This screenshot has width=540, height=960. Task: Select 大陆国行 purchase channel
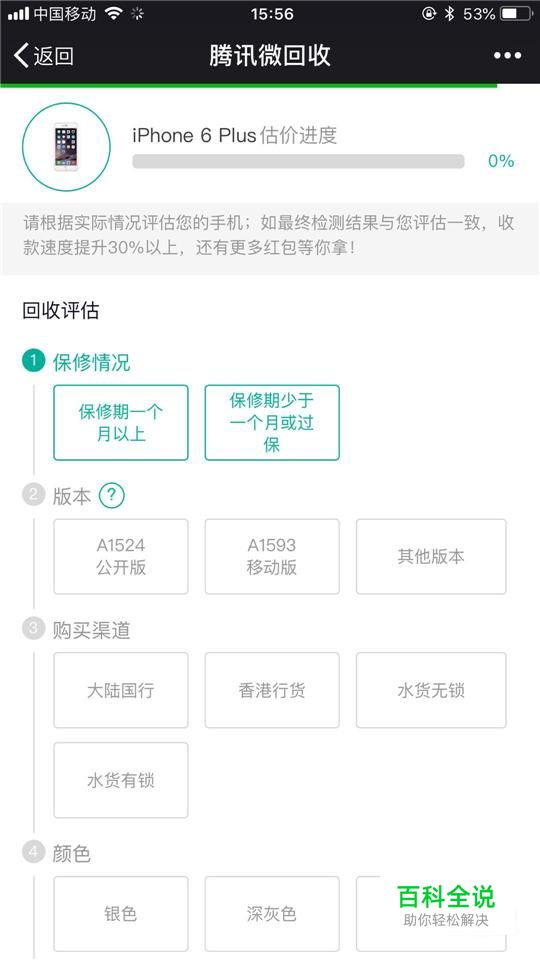point(121,690)
